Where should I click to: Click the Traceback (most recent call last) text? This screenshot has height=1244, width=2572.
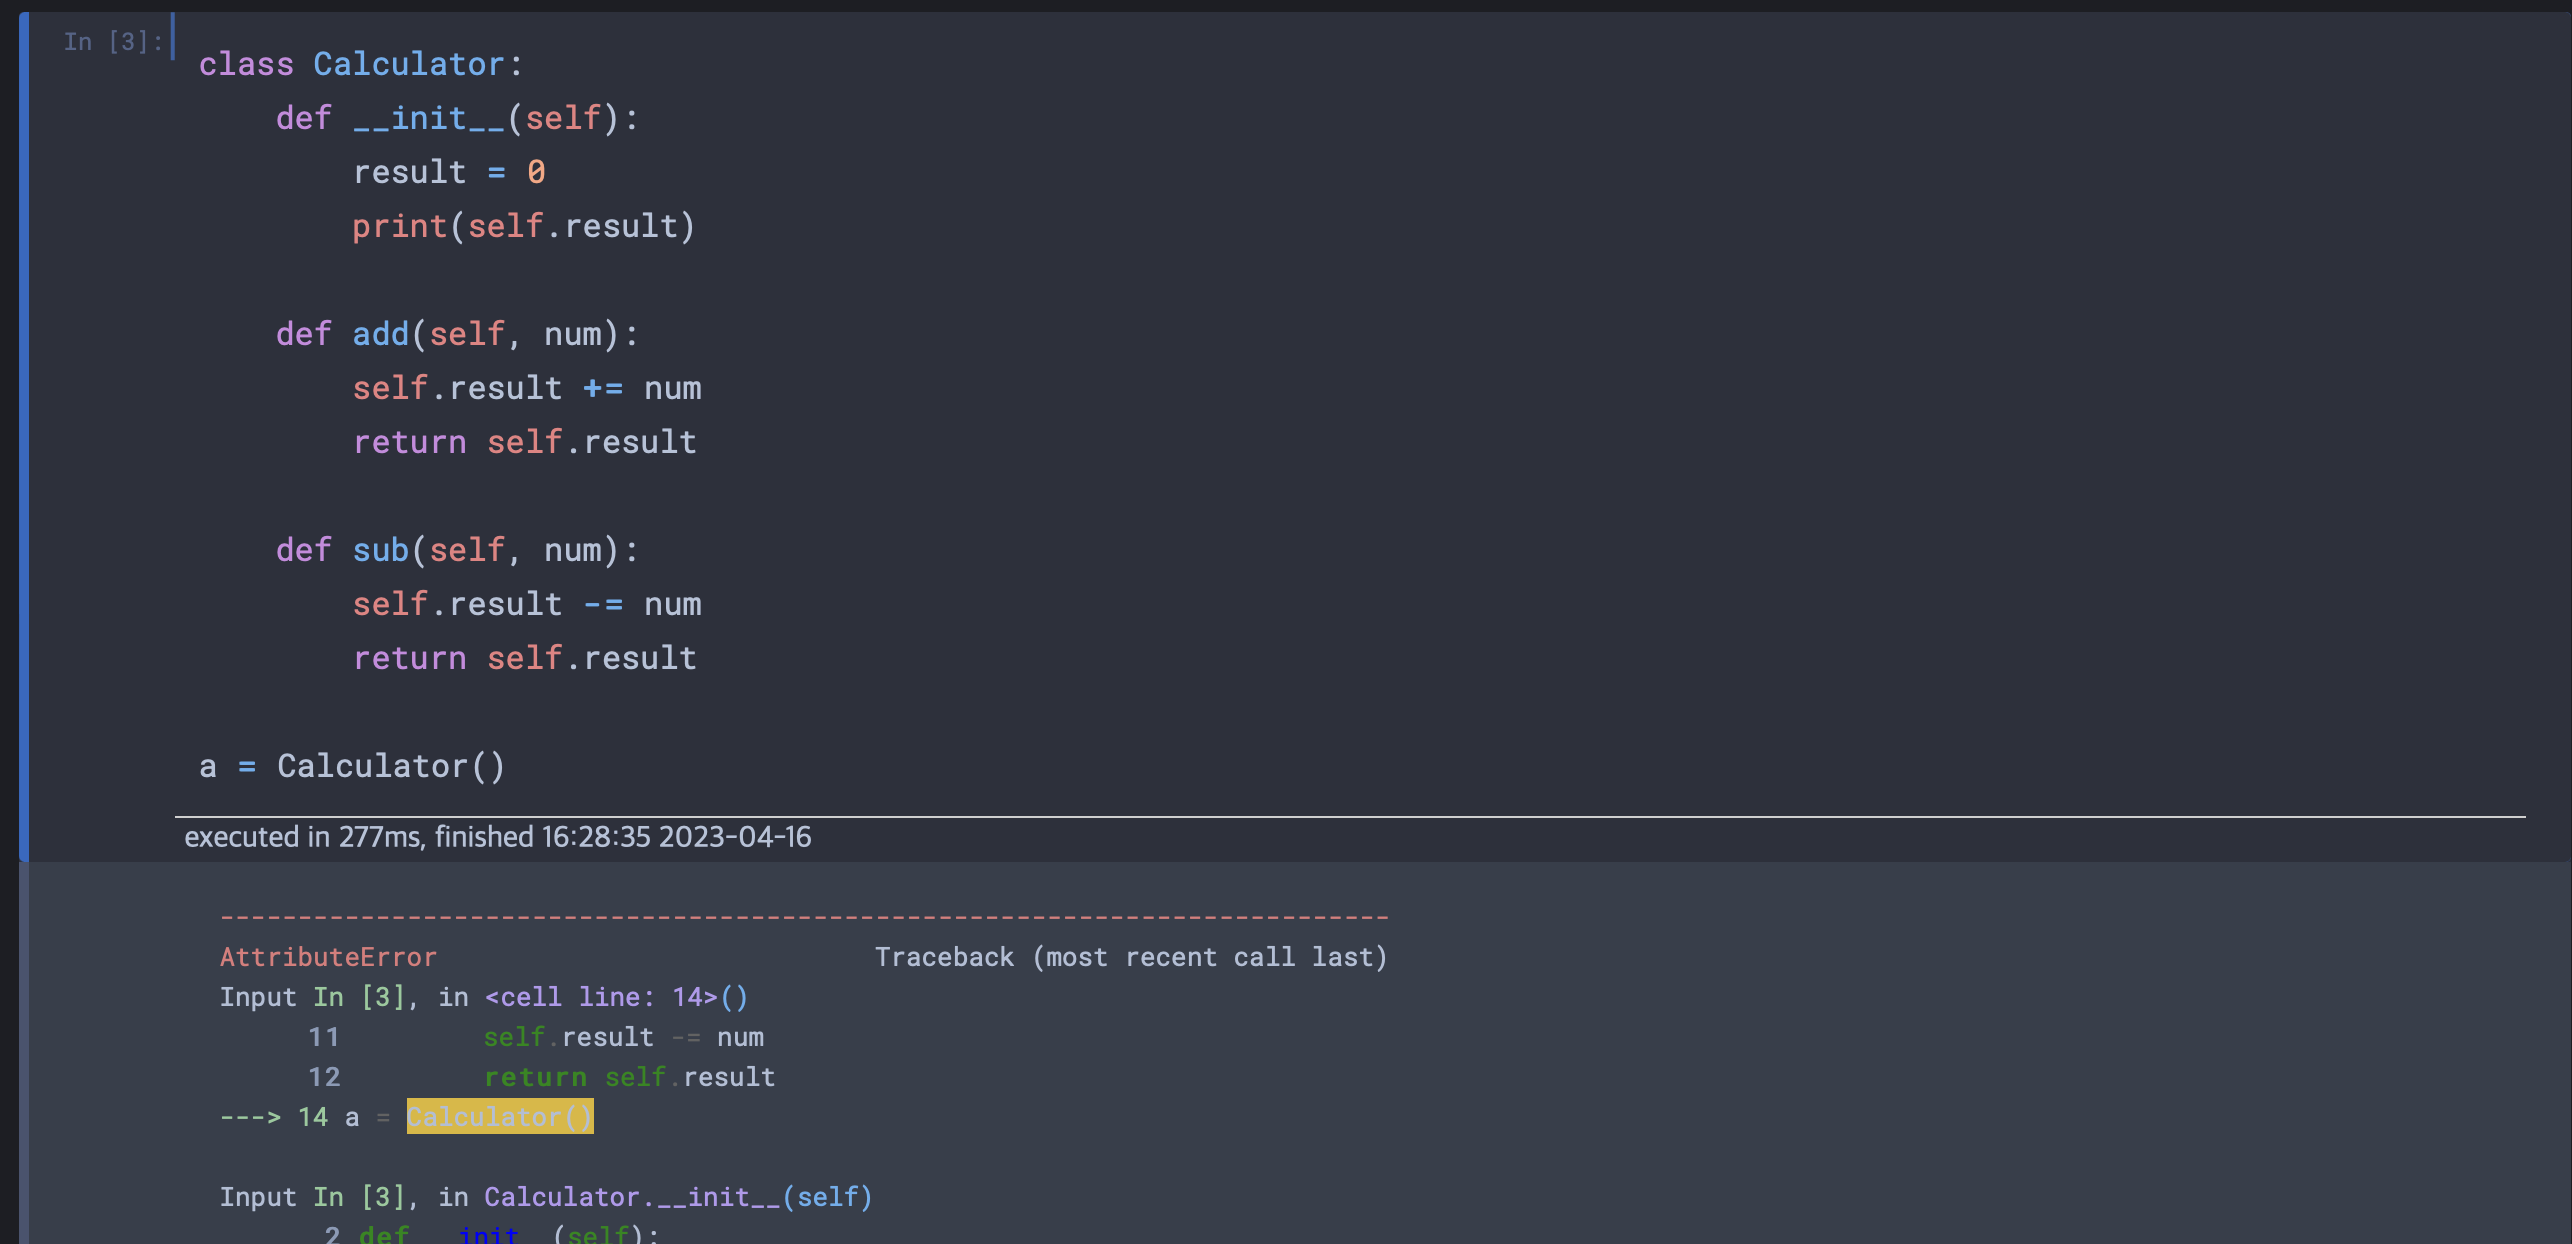pyautogui.click(x=1130, y=957)
